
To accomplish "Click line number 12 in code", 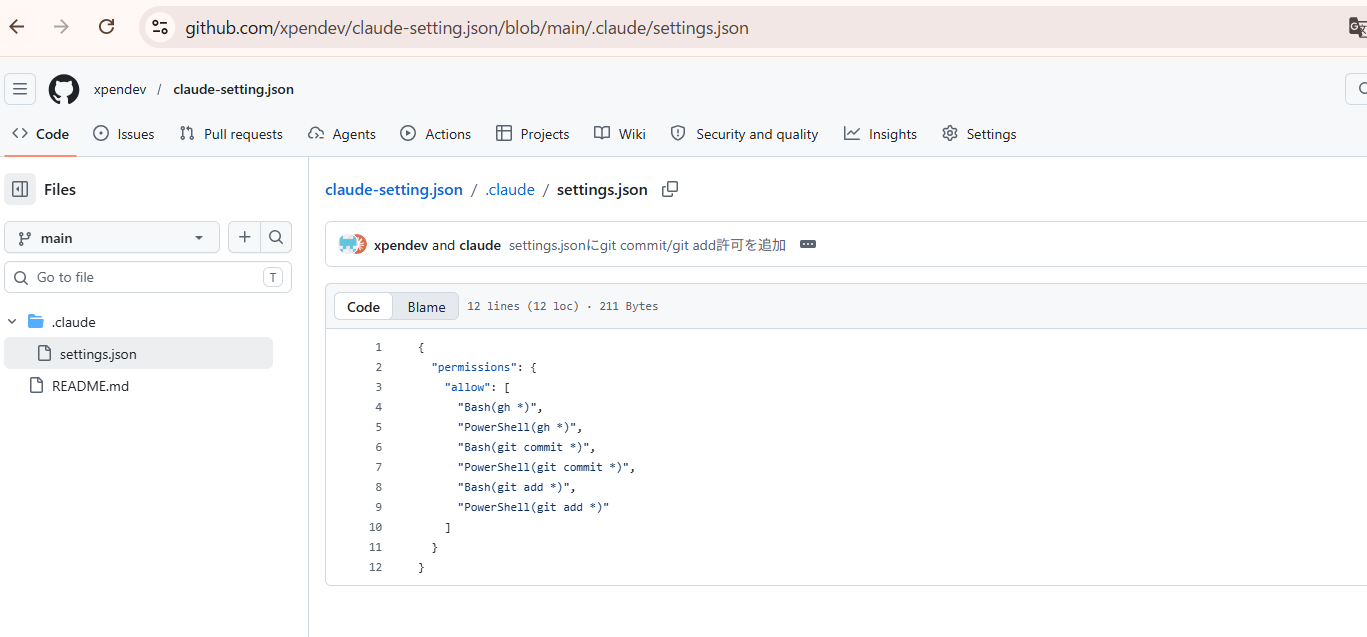I will coord(375,567).
